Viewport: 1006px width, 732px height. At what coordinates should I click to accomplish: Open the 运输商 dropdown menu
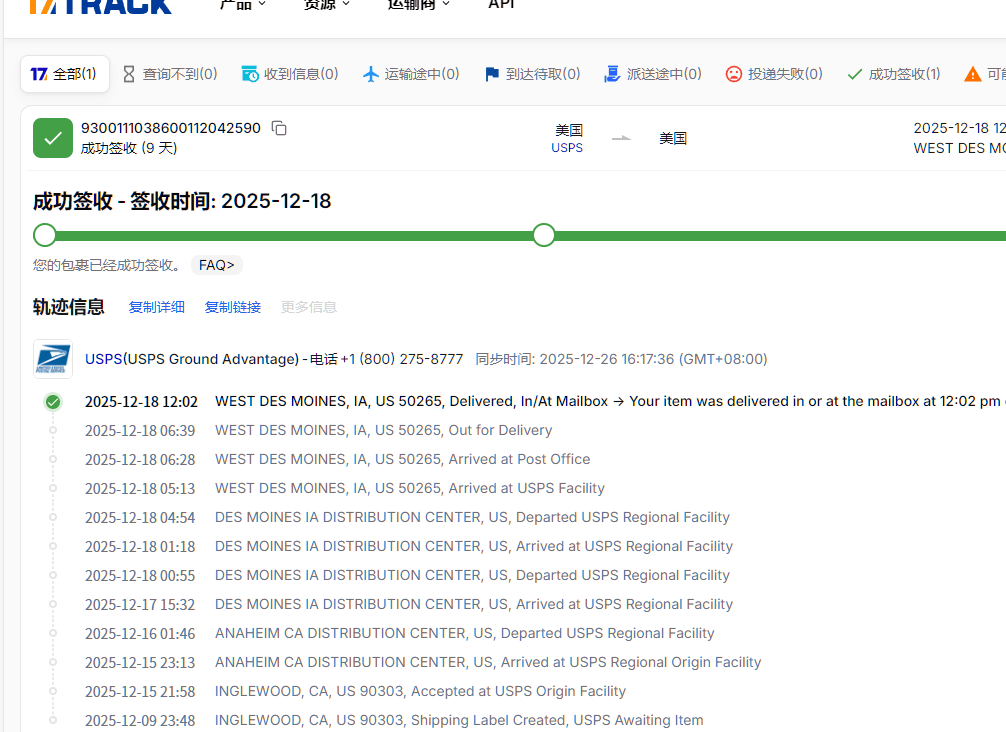(418, 4)
